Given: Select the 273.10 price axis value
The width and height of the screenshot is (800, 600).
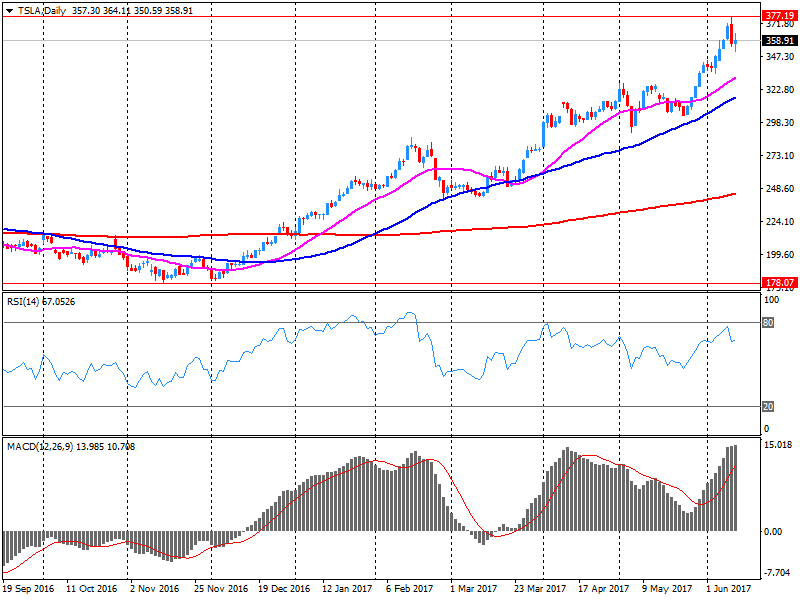Looking at the screenshot, I should [x=780, y=156].
